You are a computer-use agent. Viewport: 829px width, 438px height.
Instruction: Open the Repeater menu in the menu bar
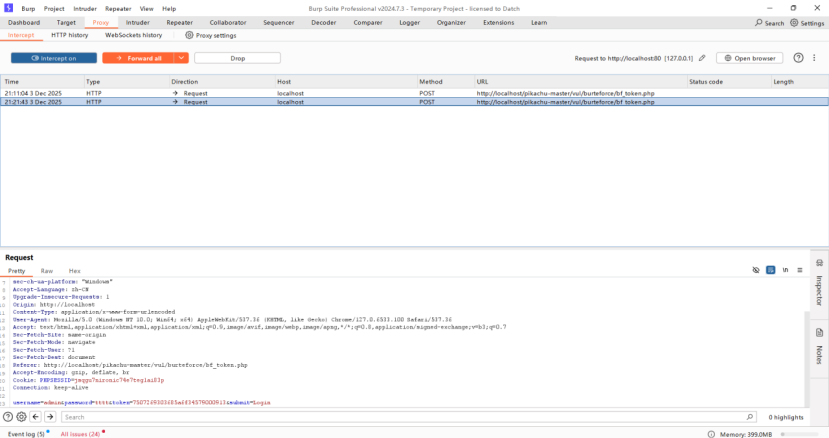pos(118,8)
